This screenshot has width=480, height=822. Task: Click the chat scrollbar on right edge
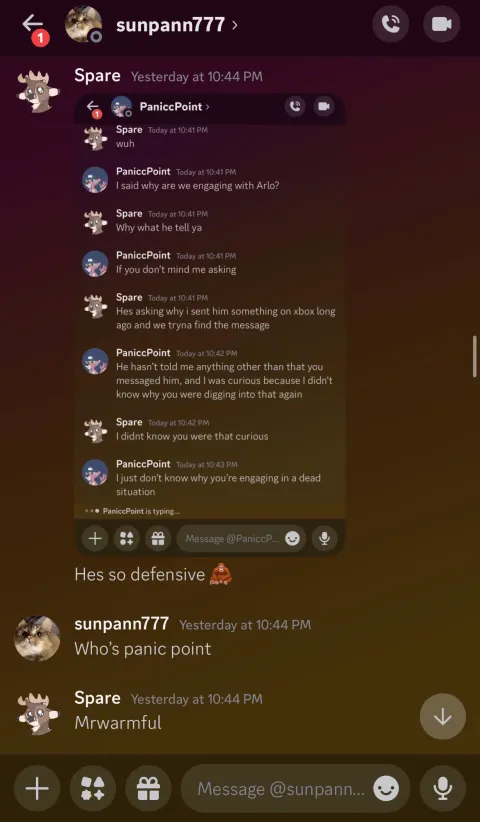pos(475,356)
